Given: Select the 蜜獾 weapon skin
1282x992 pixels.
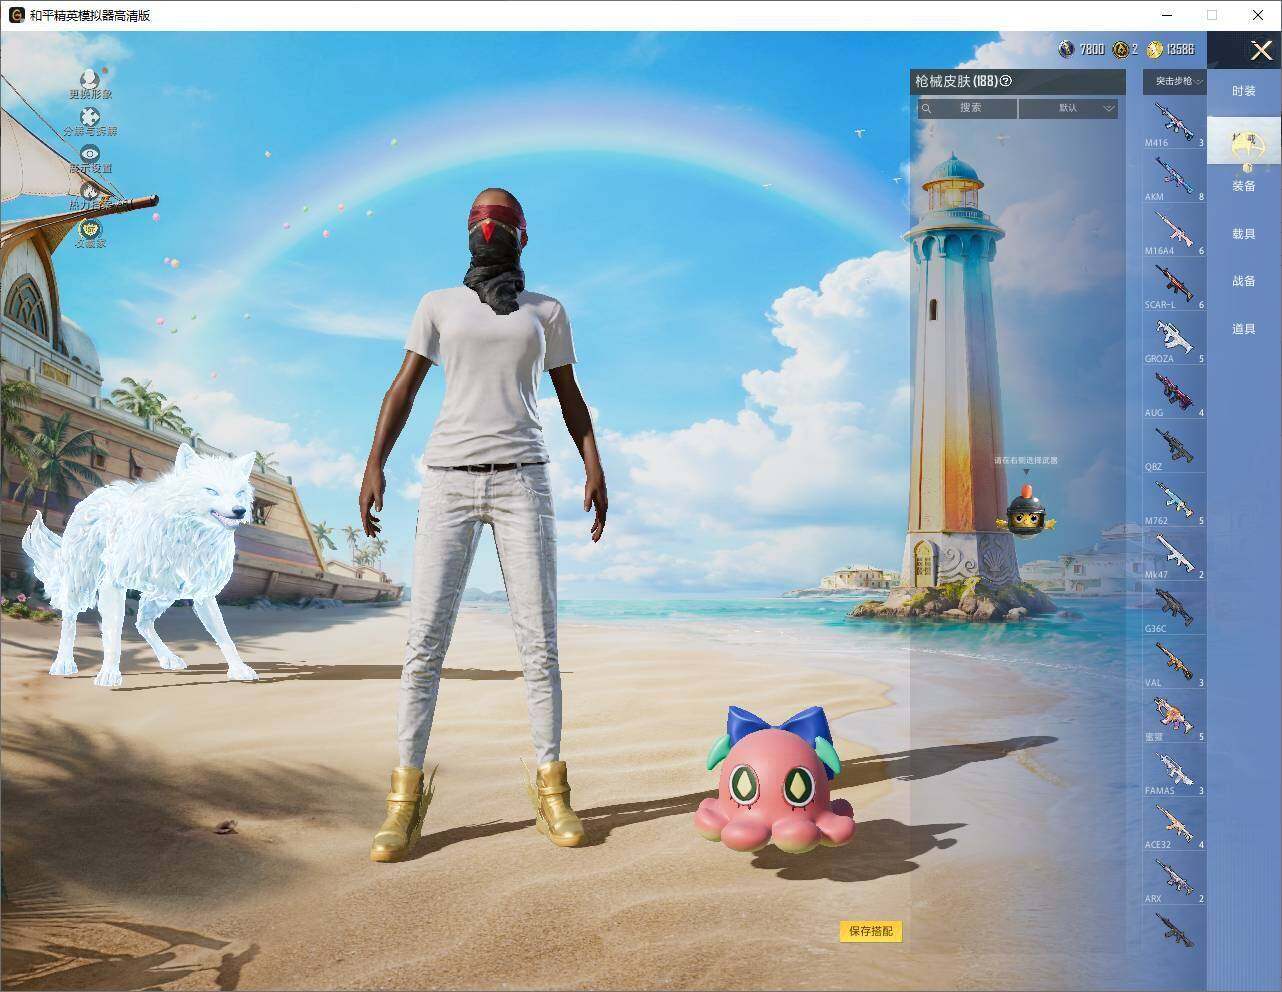Looking at the screenshot, I should coord(1175,717).
